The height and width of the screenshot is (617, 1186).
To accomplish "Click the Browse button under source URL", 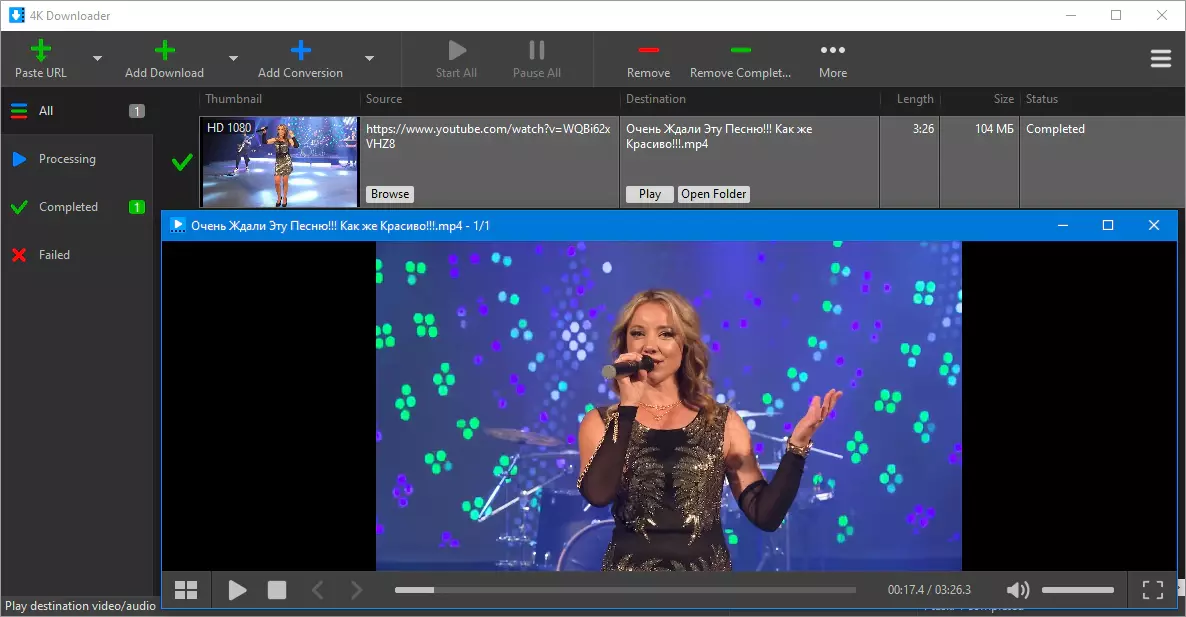I will (x=390, y=194).
